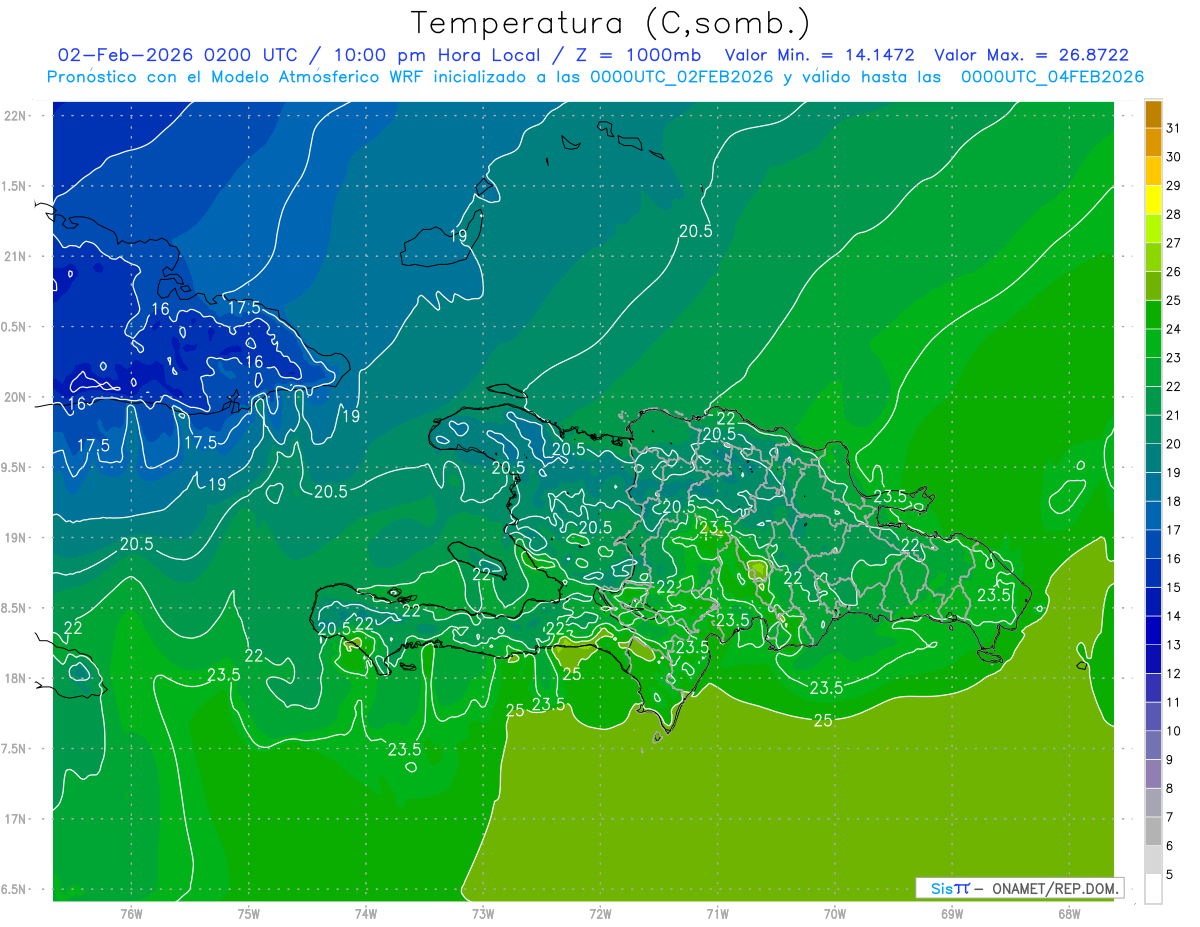Image resolution: width=1200 pixels, height=927 pixels.
Task: Click the warm yellow-green hotspot in central Dominican Republic
Action: 757,571
